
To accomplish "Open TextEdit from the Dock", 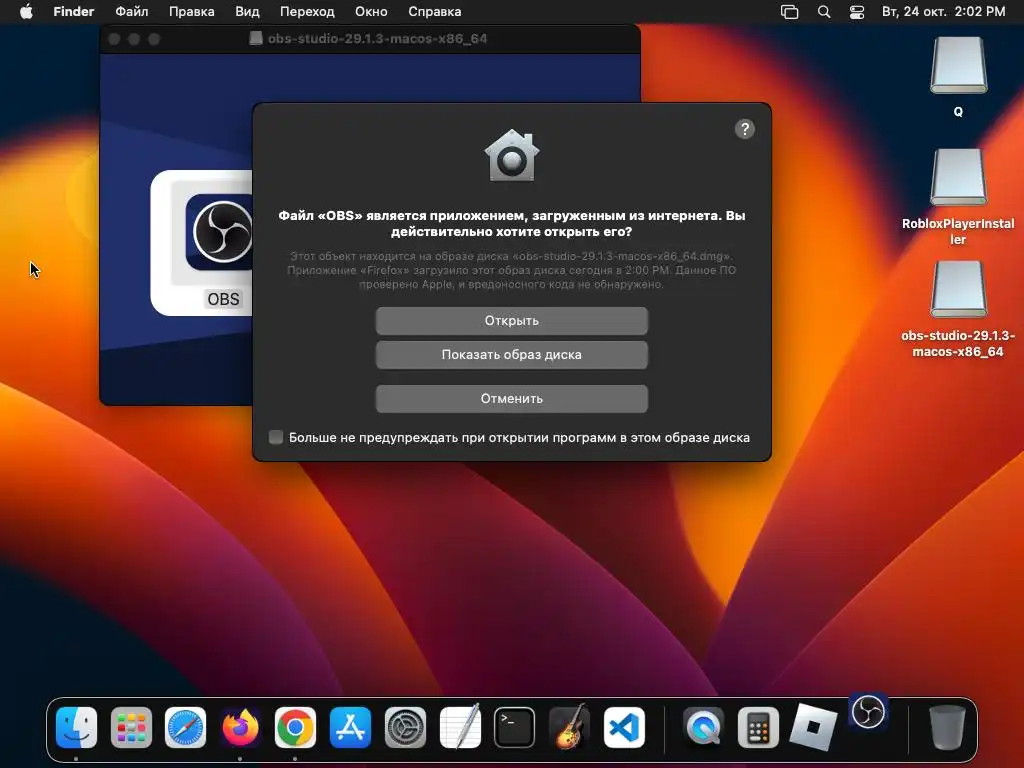I will pyautogui.click(x=460, y=728).
